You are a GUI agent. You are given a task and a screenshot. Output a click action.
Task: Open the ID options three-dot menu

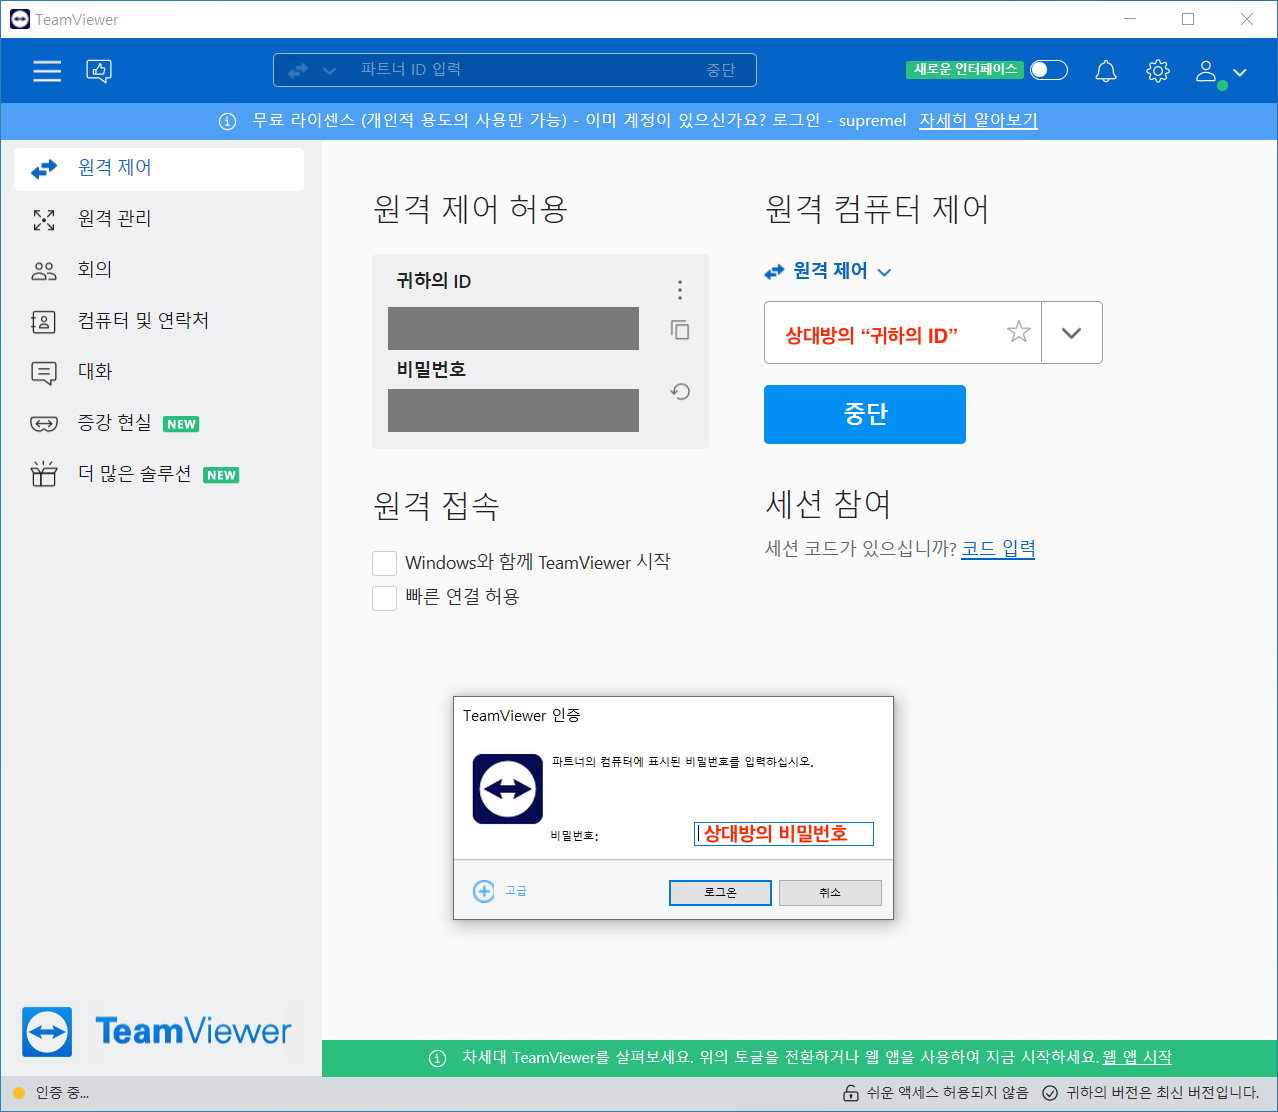pyautogui.click(x=679, y=289)
